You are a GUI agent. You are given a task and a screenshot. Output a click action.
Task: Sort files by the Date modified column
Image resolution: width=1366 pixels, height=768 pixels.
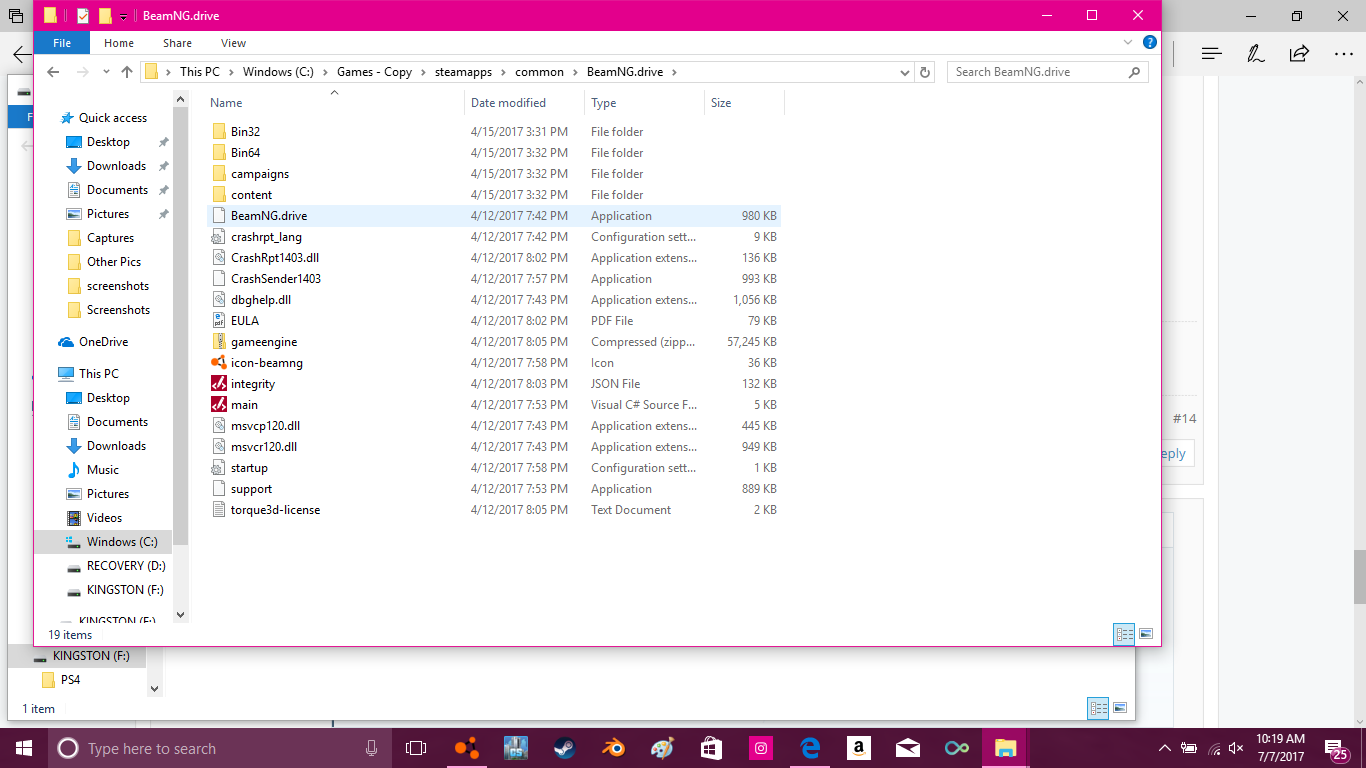[524, 103]
